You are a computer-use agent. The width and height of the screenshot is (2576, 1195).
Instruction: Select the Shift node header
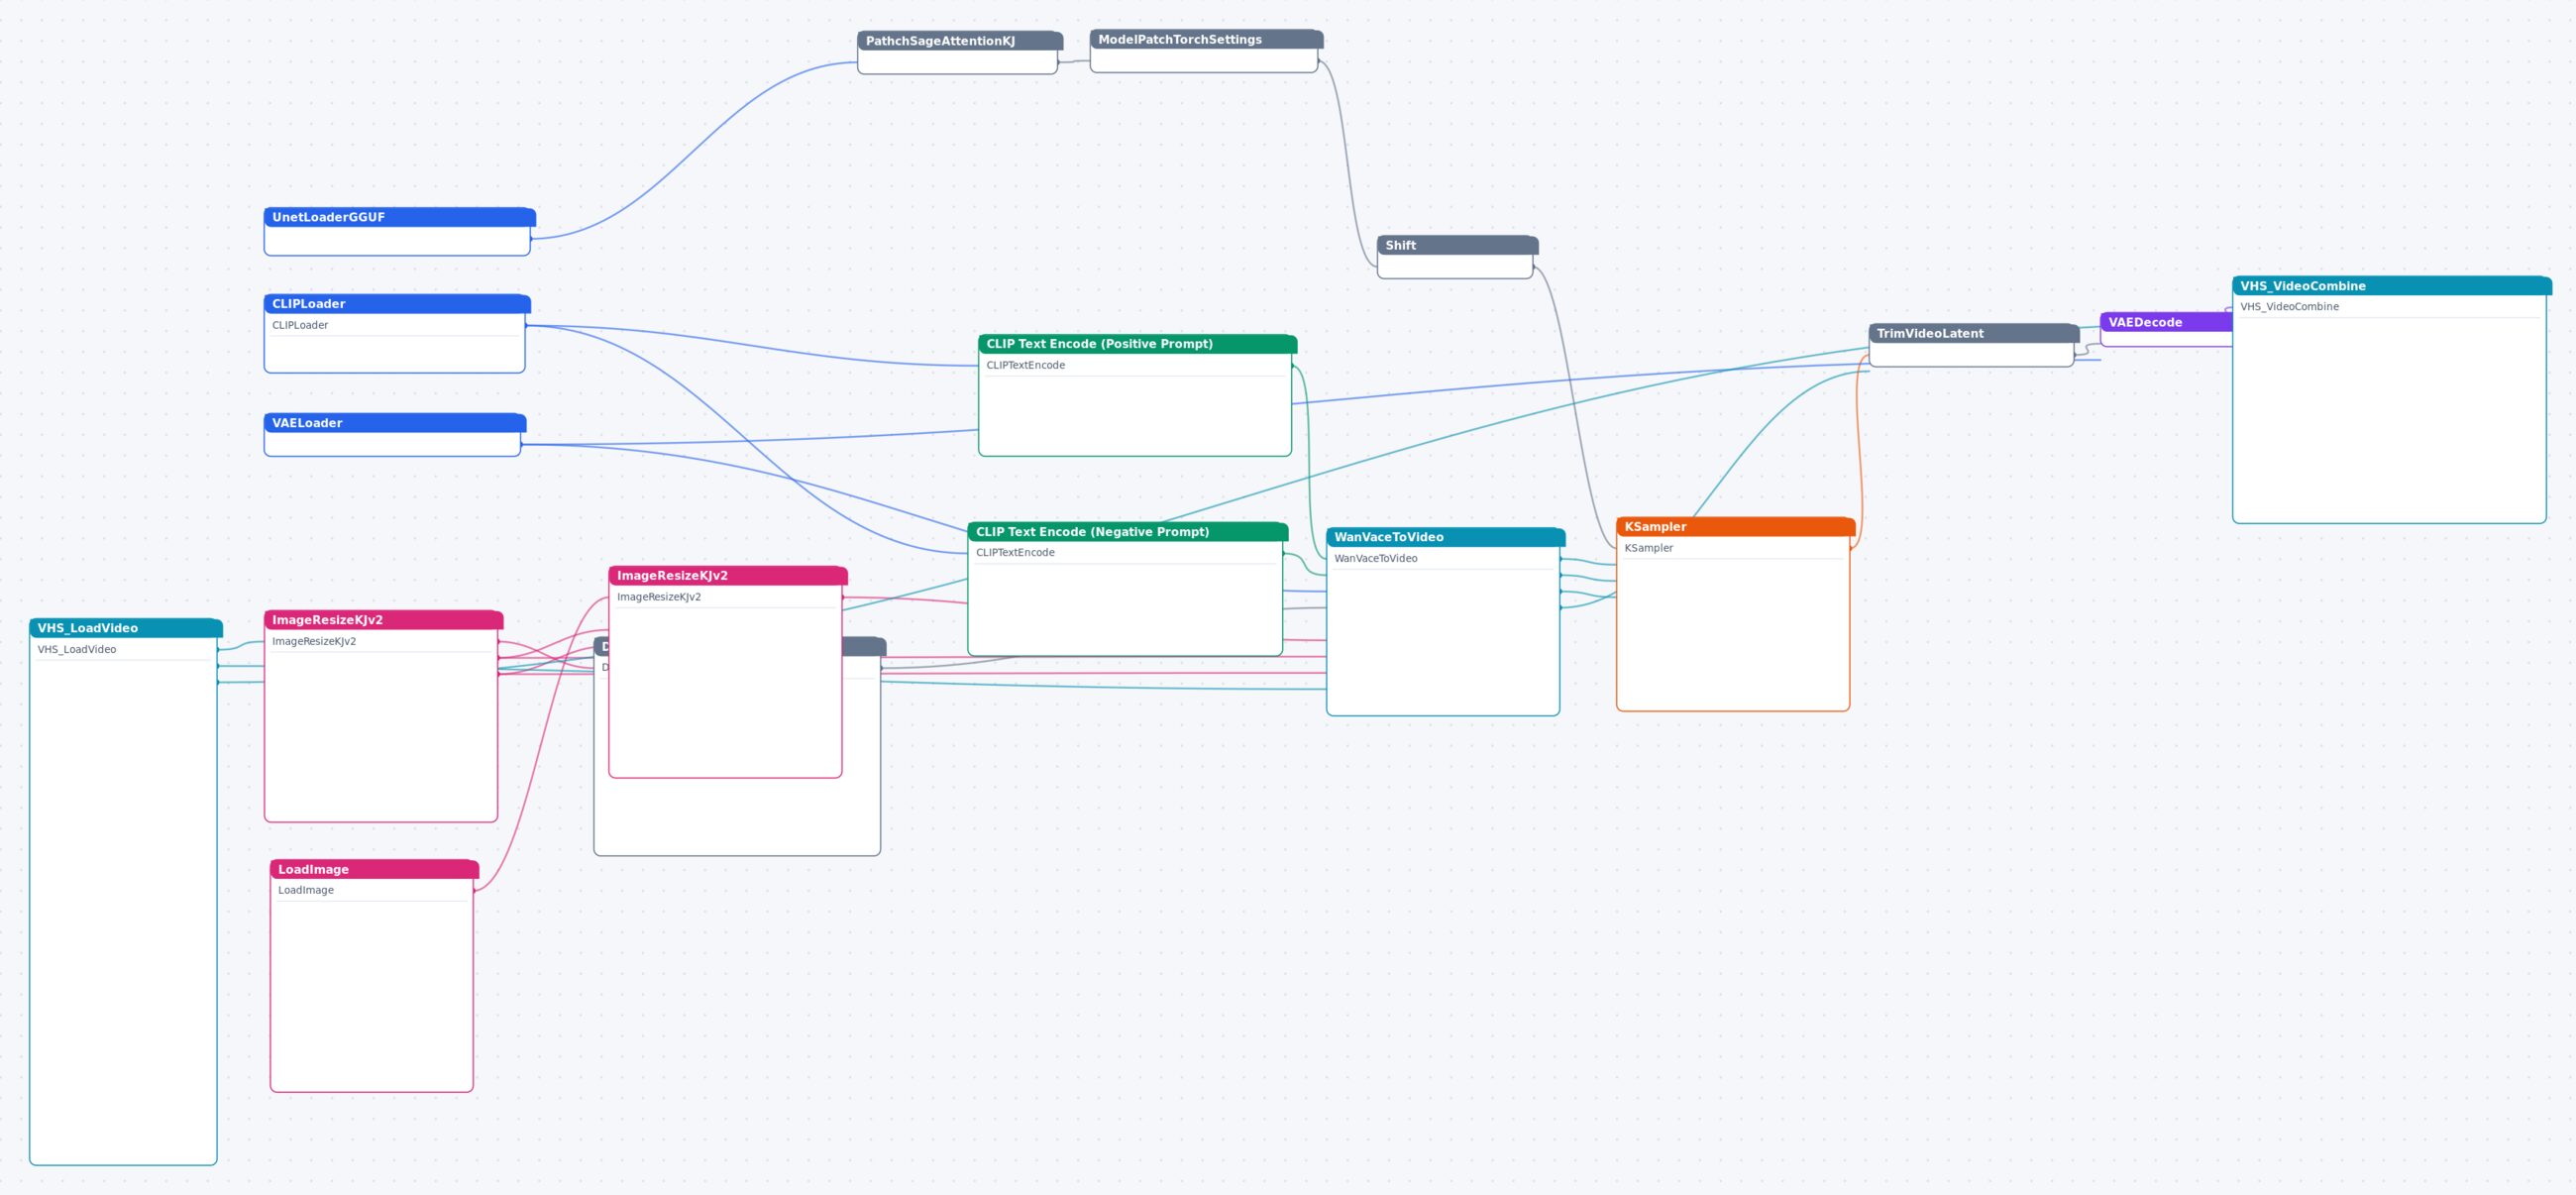pos(1457,245)
